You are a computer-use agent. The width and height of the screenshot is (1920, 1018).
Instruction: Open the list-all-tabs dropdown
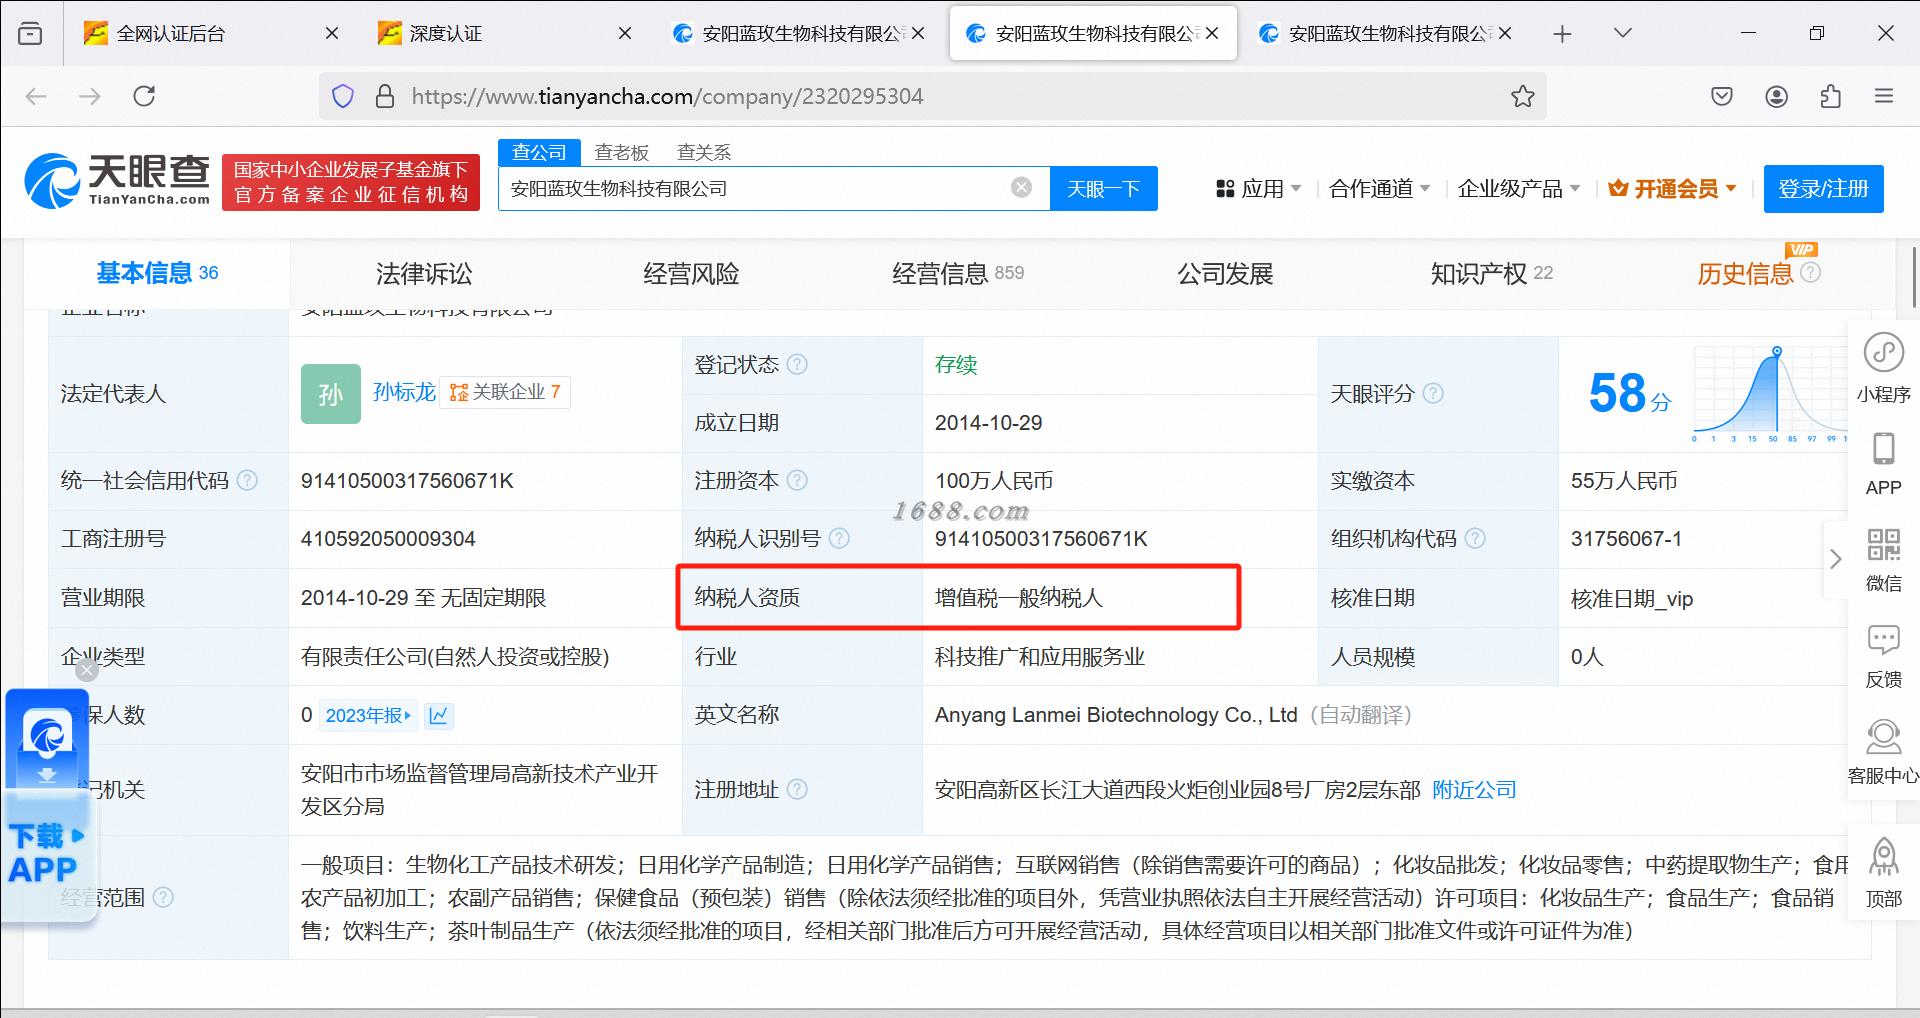pyautogui.click(x=1623, y=33)
